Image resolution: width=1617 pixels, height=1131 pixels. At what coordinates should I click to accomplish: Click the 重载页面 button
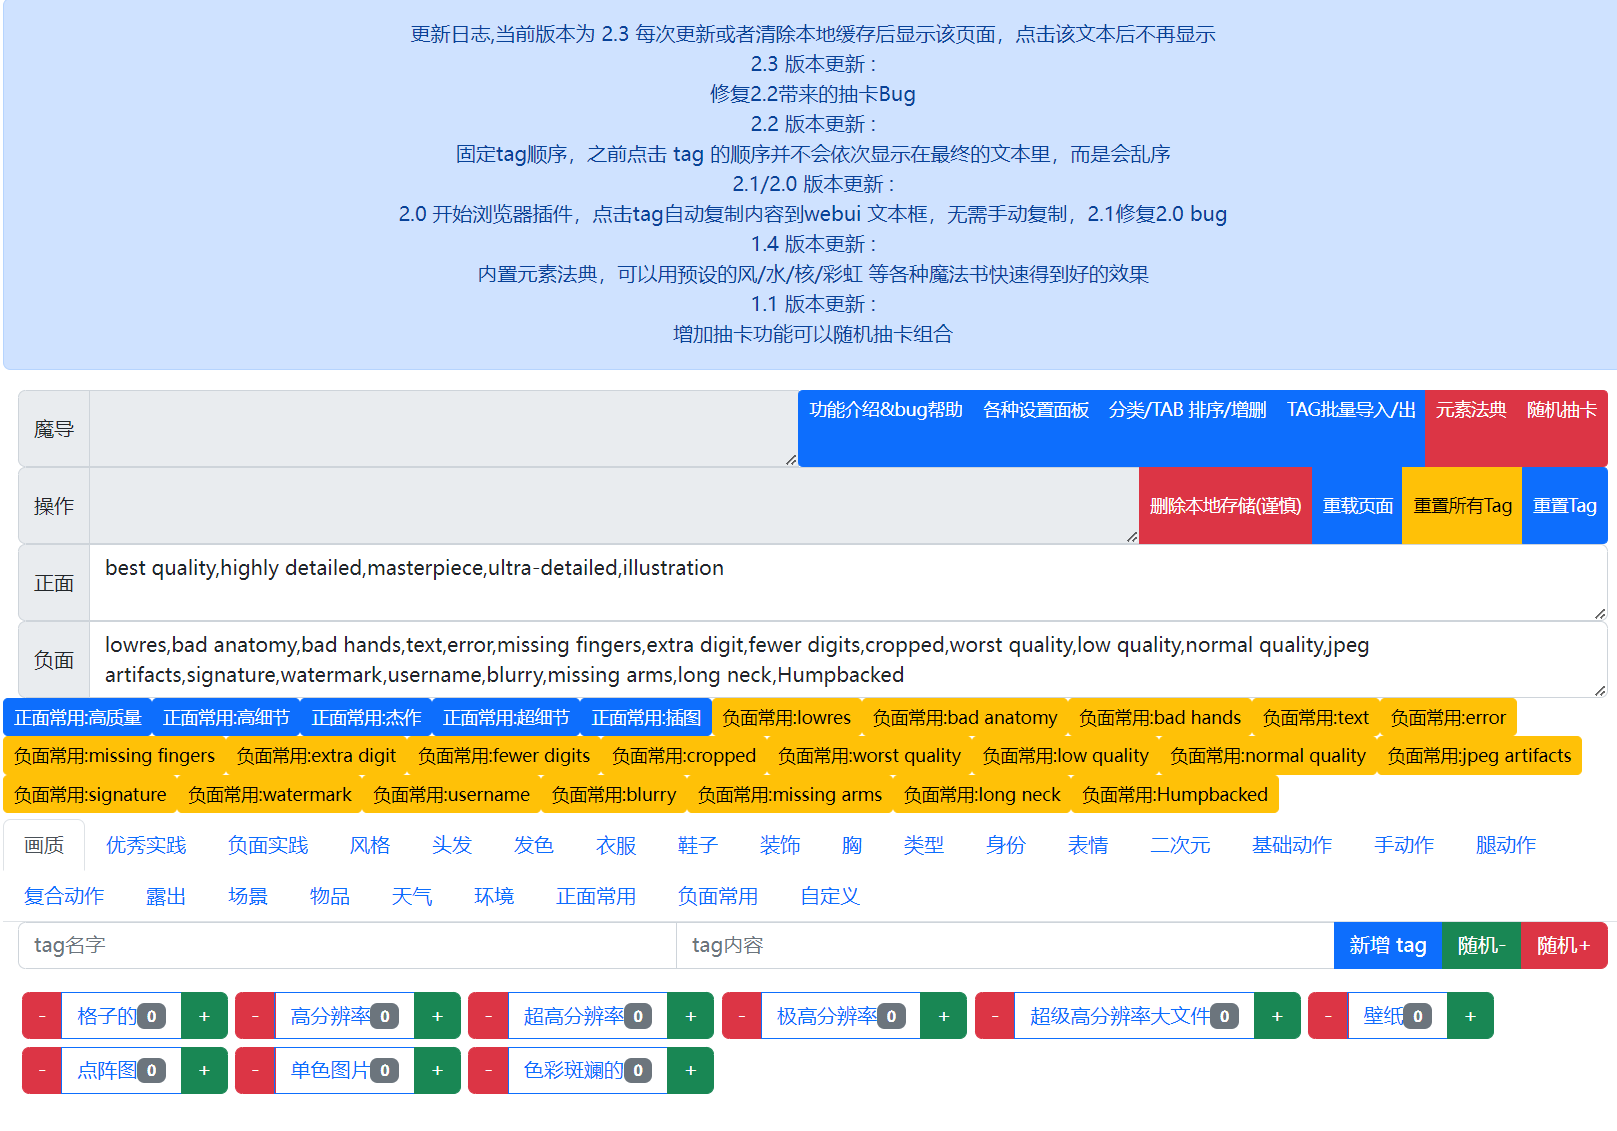click(1357, 506)
